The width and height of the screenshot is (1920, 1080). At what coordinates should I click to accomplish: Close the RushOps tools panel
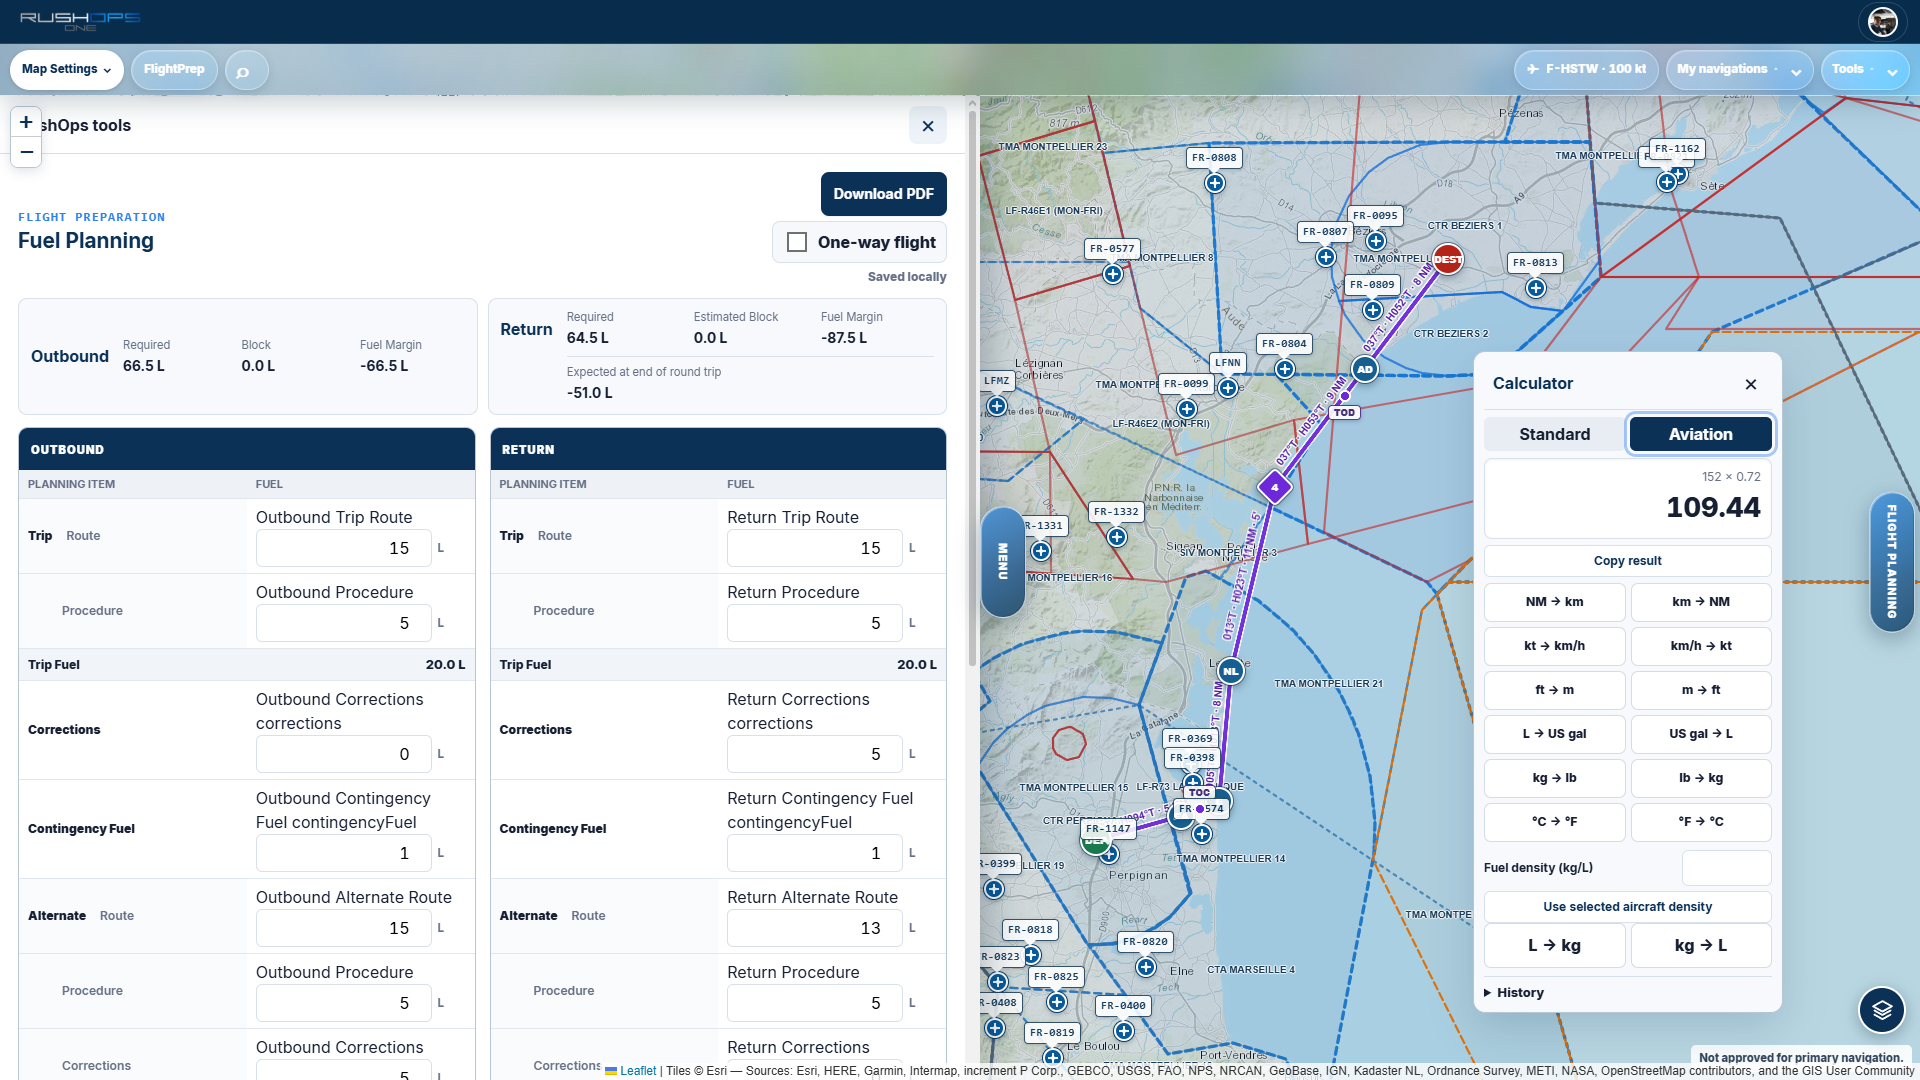coord(928,126)
